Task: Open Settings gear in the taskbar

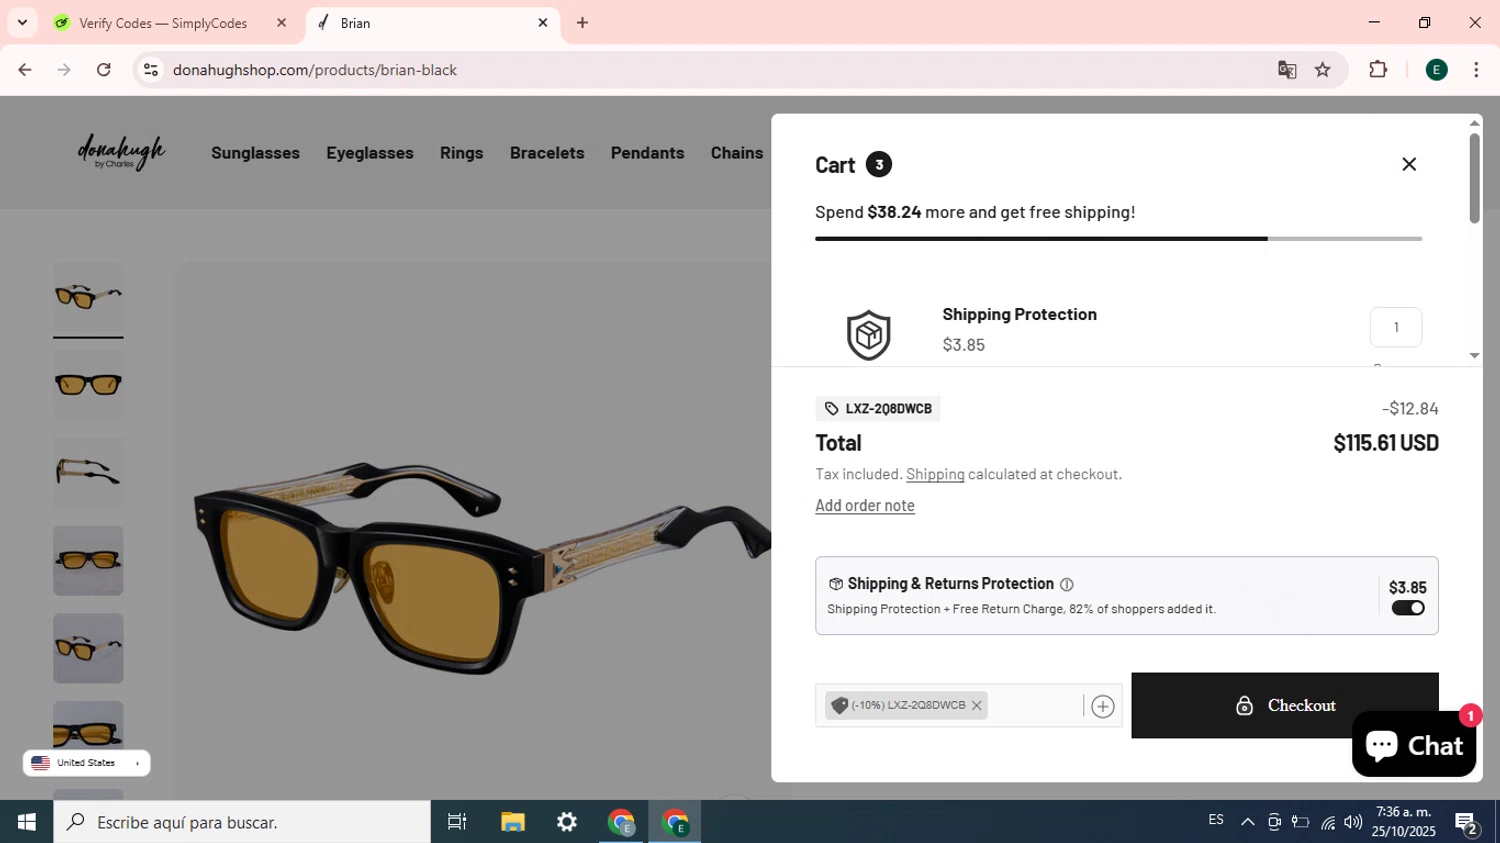Action: [567, 822]
